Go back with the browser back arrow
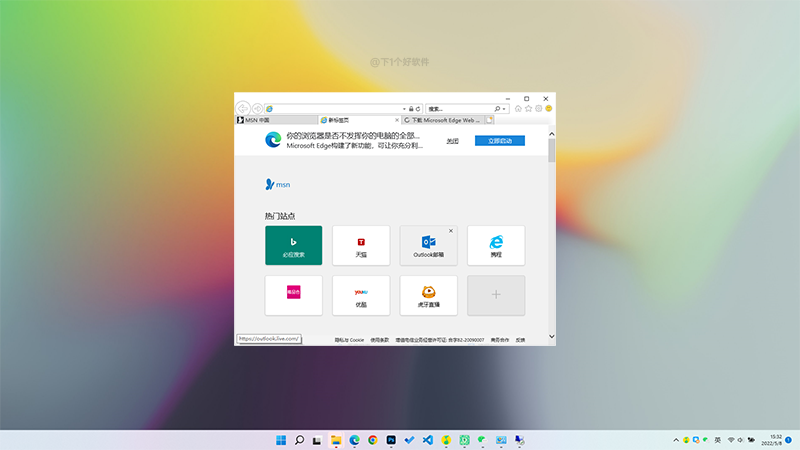Image resolution: width=800 pixels, height=450 pixels. click(243, 108)
